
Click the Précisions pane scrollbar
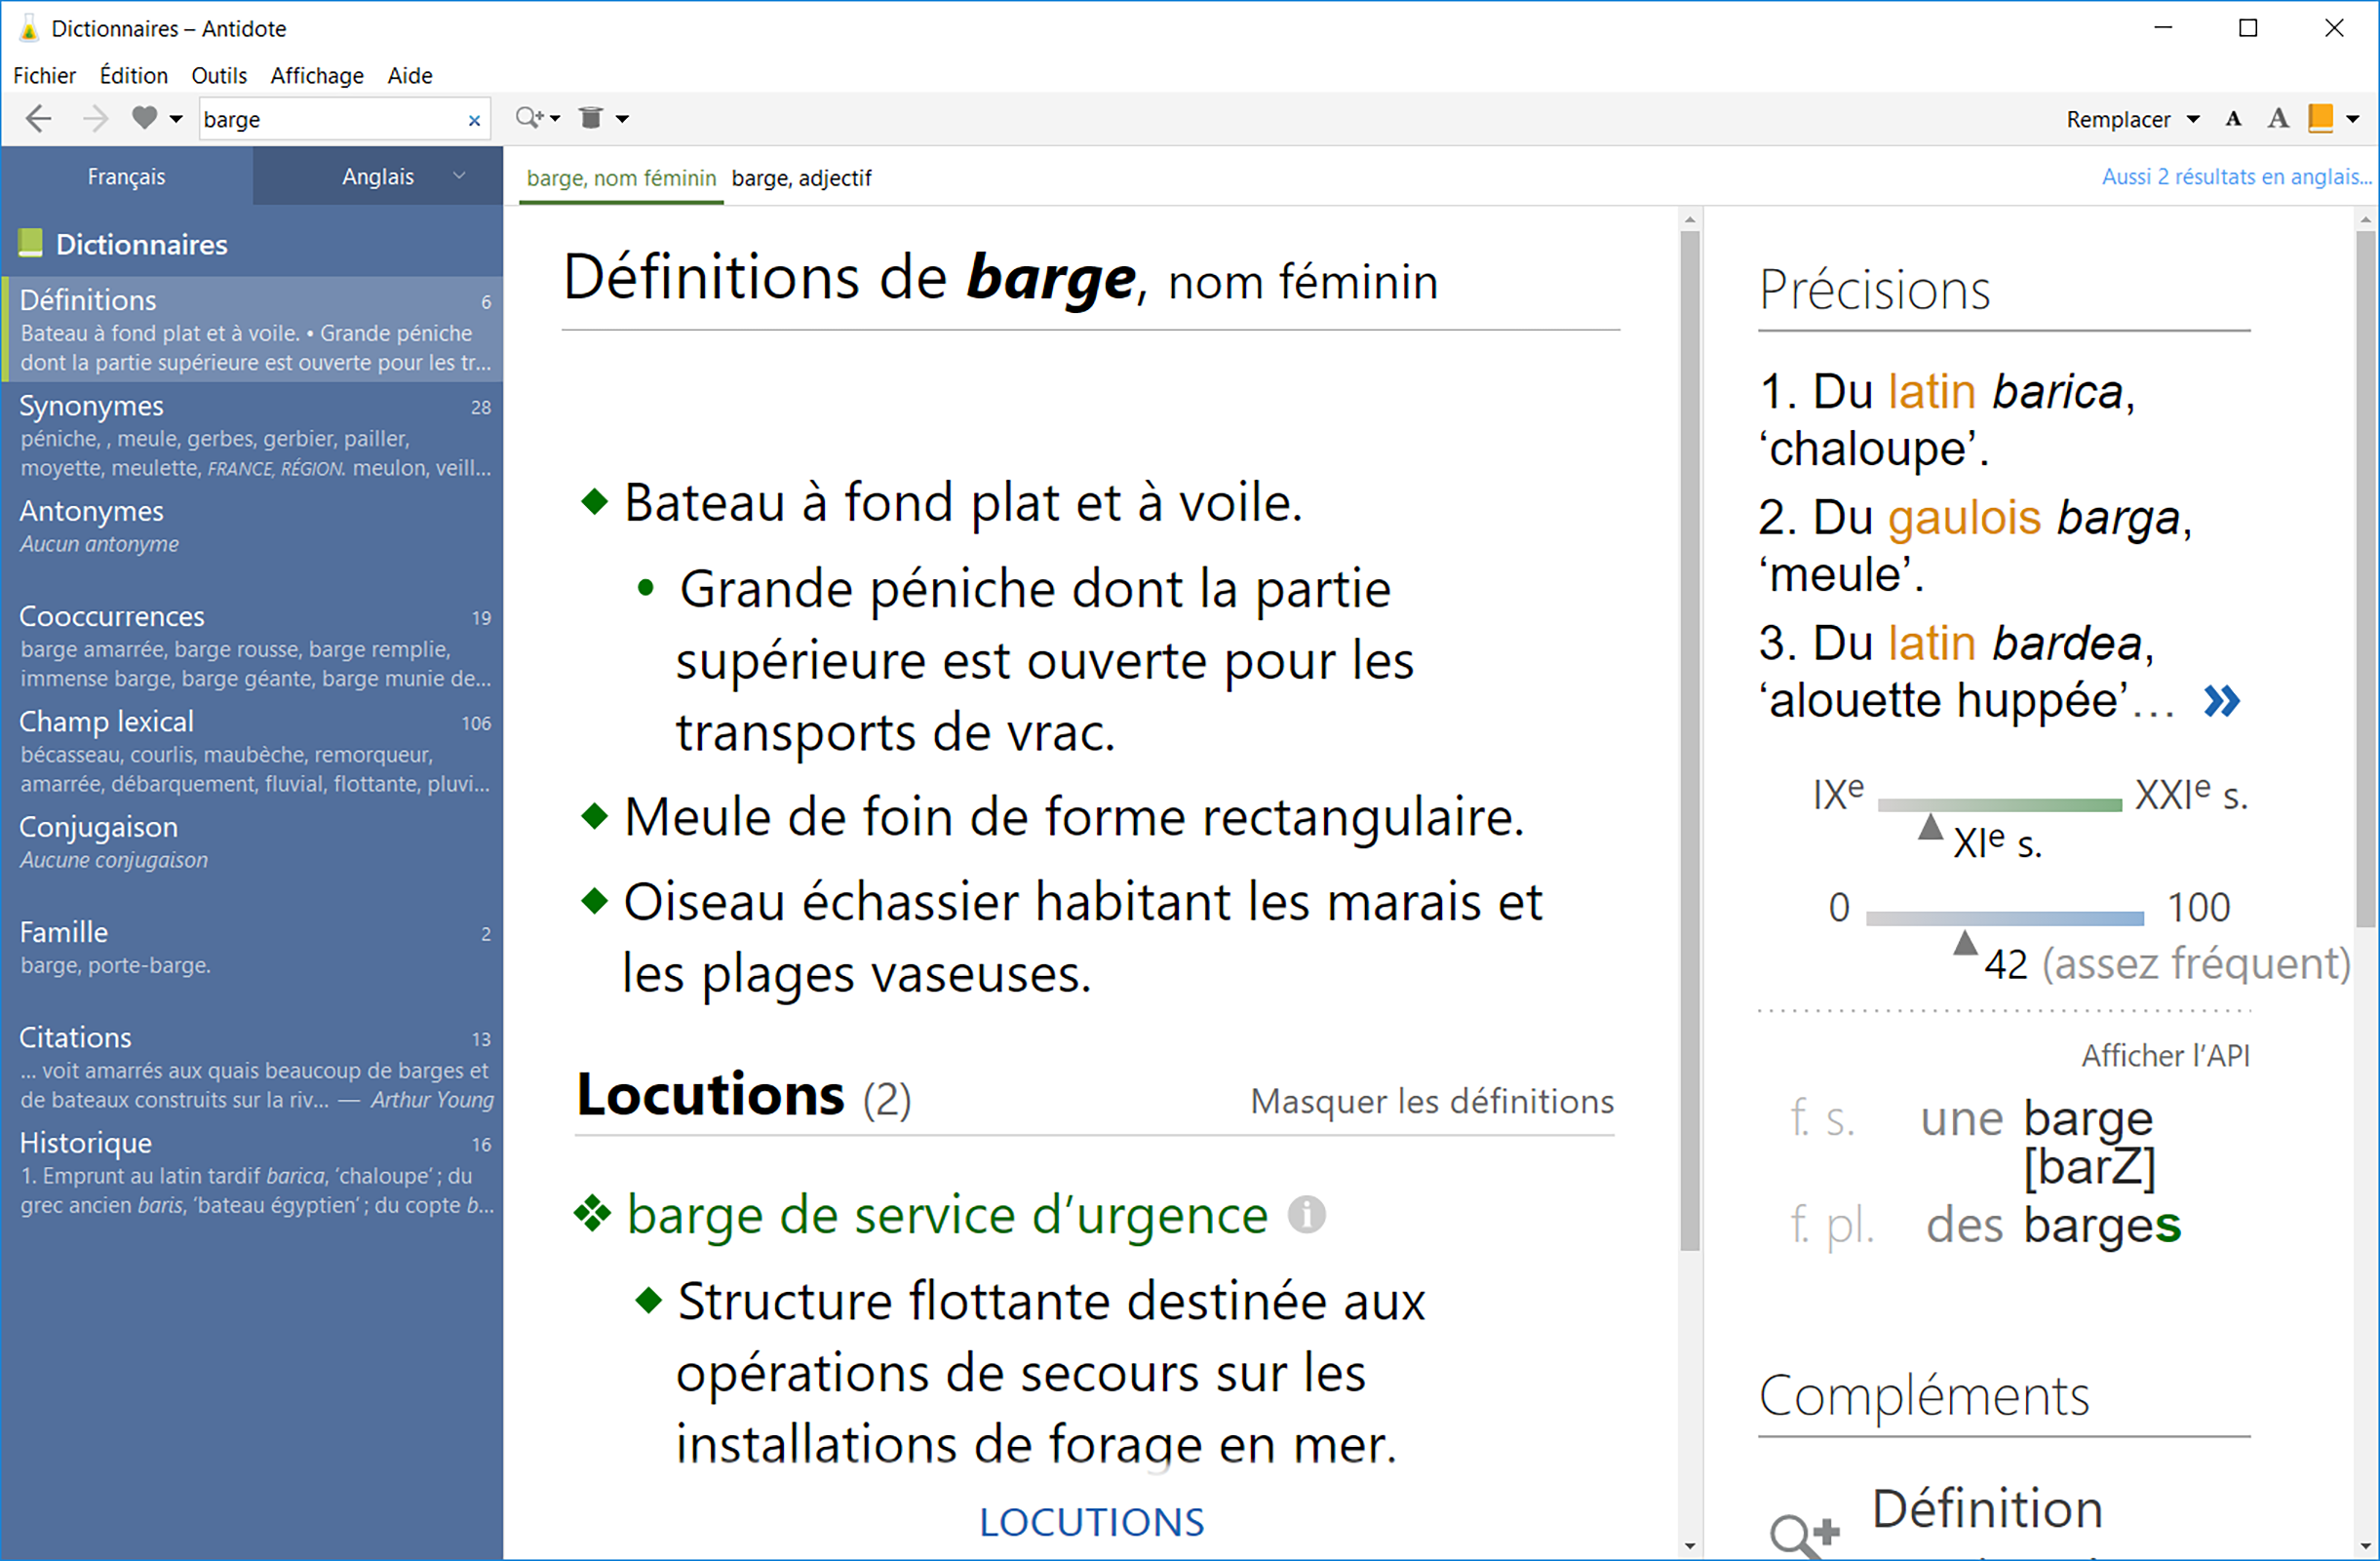pyautogui.click(x=2365, y=578)
